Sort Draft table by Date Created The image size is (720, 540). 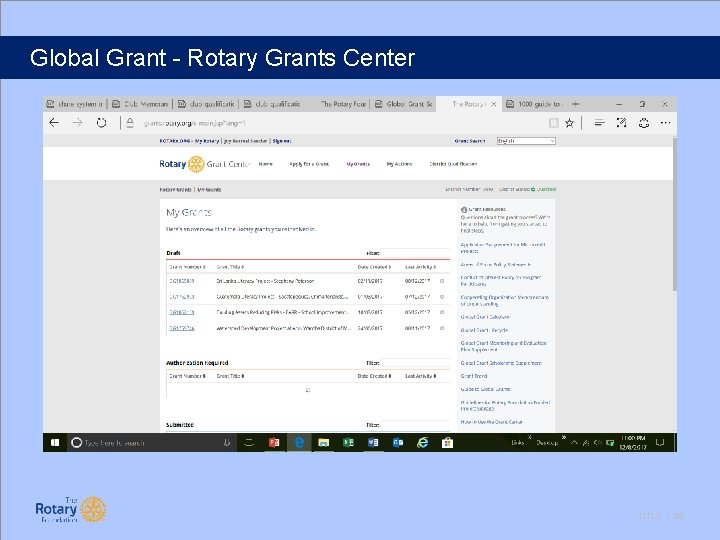374,267
